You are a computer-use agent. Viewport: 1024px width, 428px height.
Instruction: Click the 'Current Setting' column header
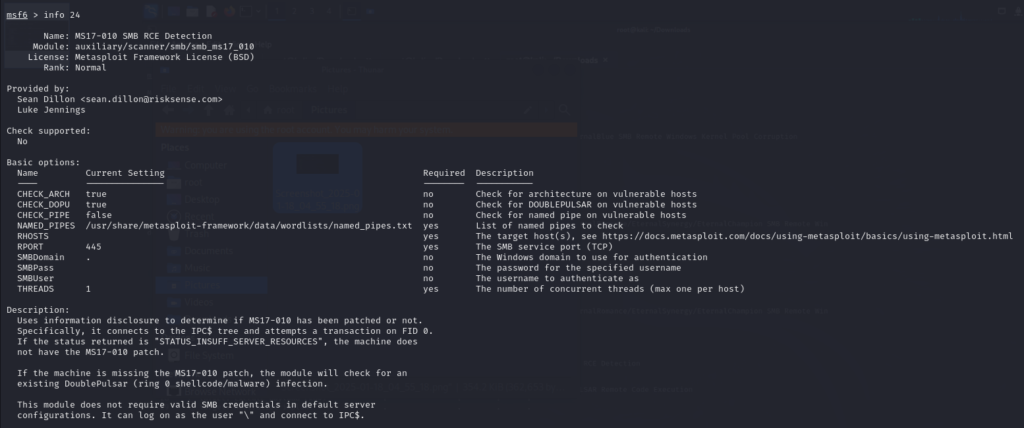point(125,173)
